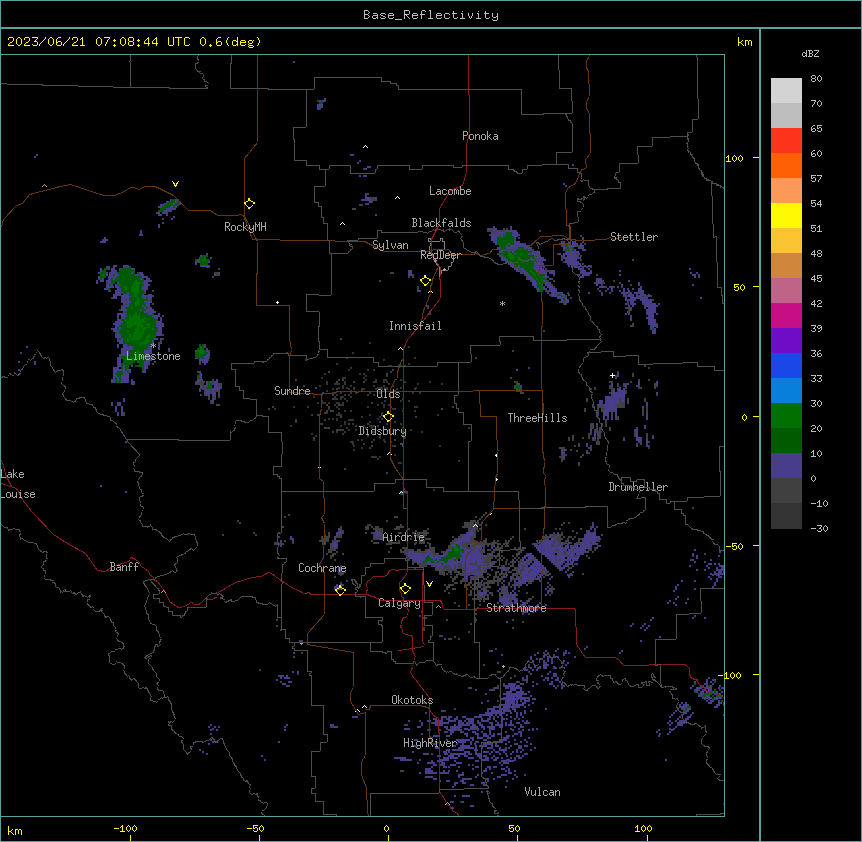Screen dimensions: 862x842
Task: Click the Olds label
Action: (388, 394)
